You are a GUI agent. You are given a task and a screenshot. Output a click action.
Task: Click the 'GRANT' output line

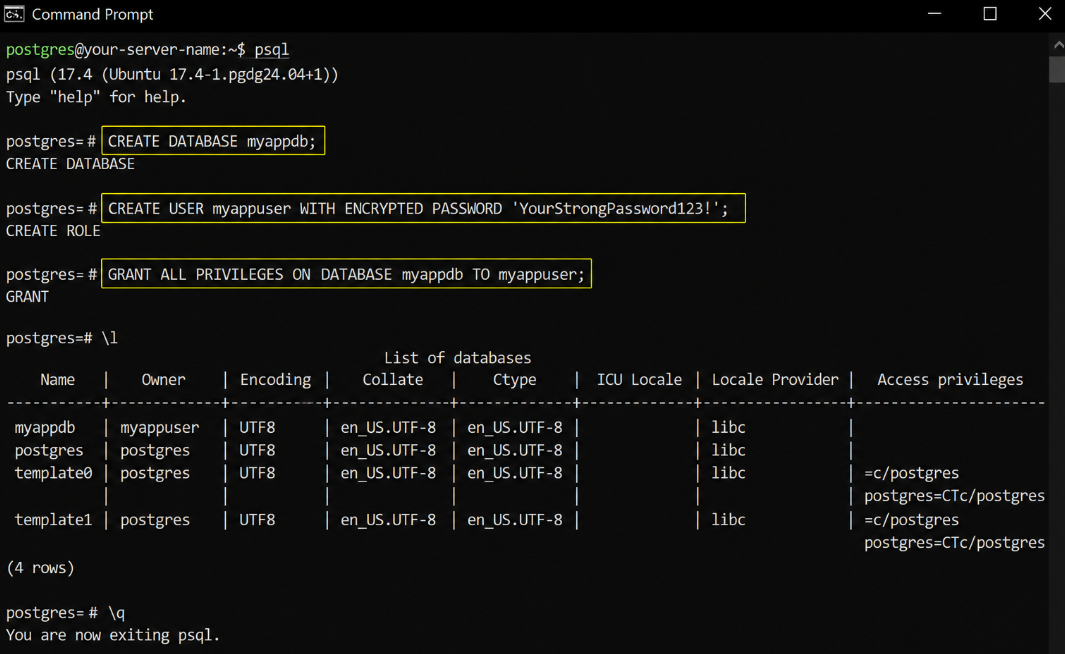[x=27, y=297]
